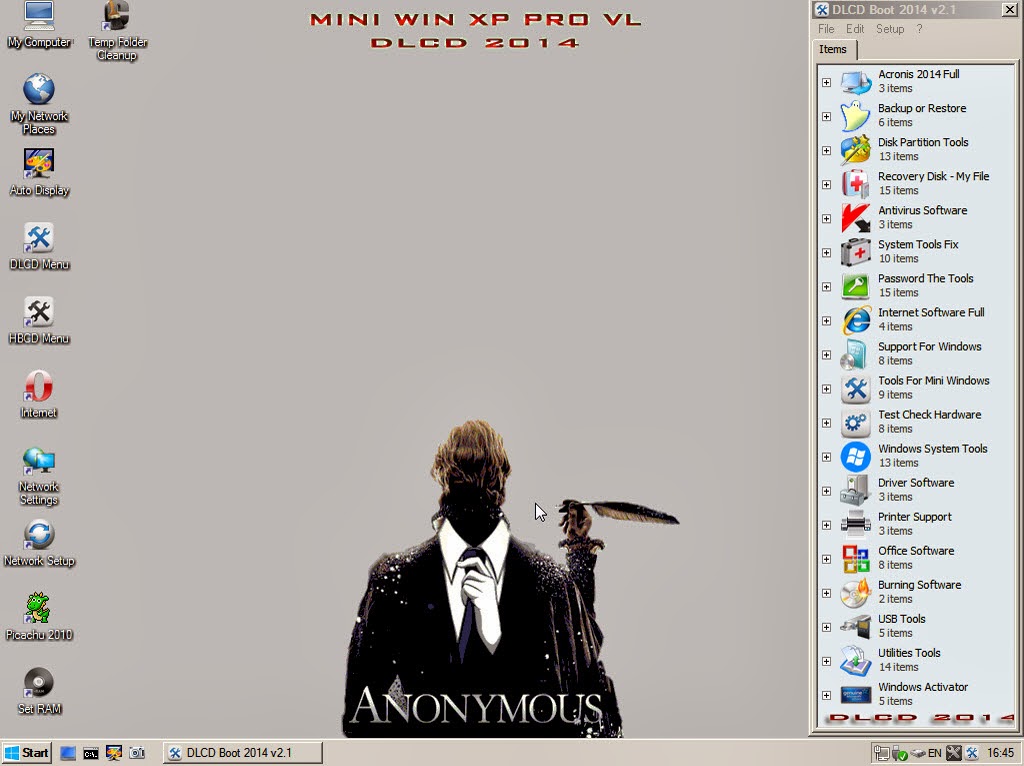1024x766 pixels.
Task: Select the Network Settings desktop icon
Action: click(x=39, y=476)
